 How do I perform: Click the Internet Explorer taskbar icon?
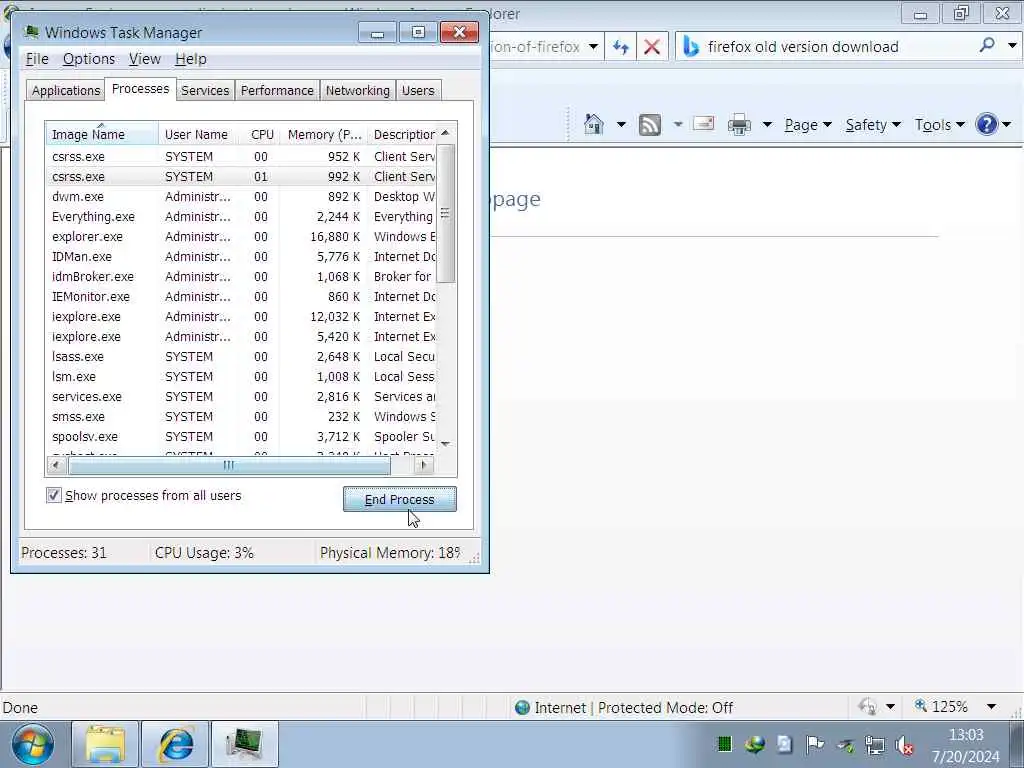[176, 744]
